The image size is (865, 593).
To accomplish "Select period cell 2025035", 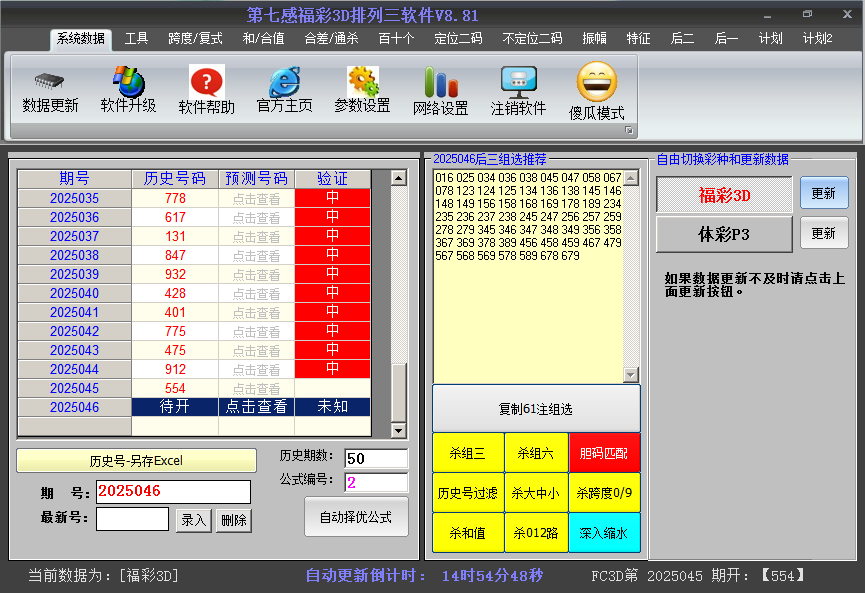I will pyautogui.click(x=74, y=198).
